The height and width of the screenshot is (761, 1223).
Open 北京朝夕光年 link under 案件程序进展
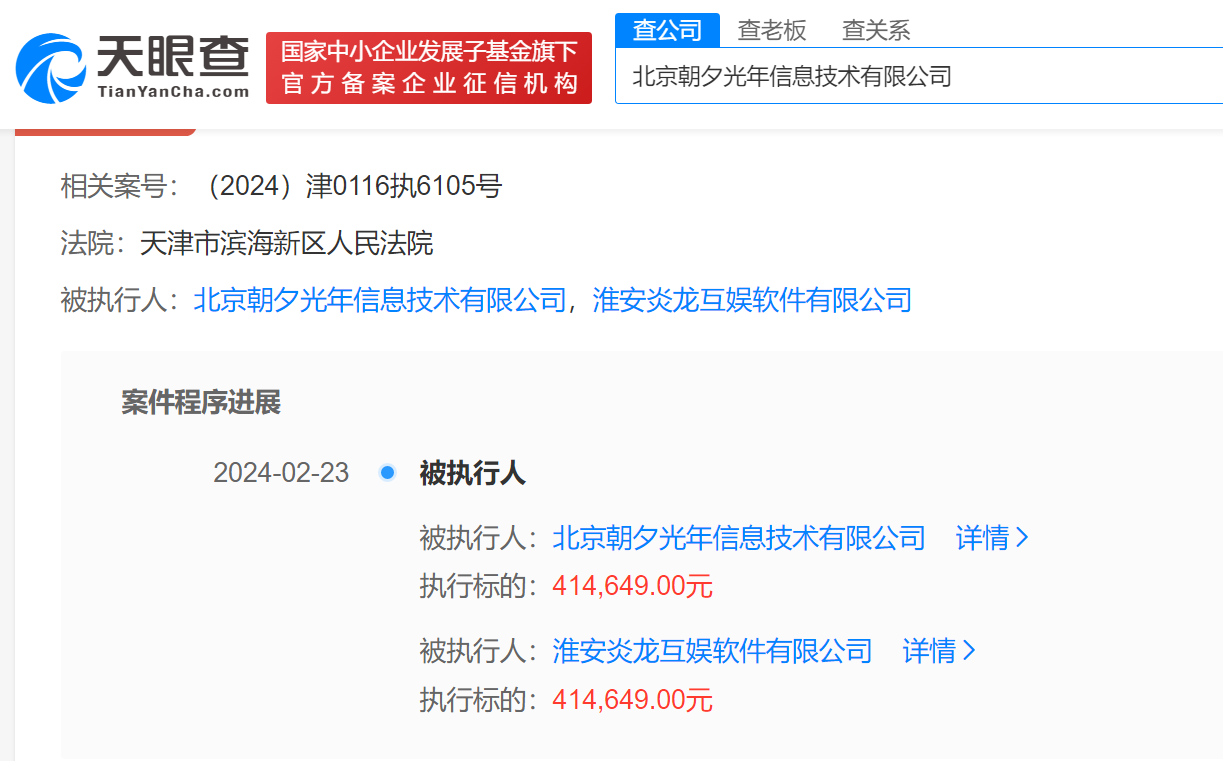(739, 538)
